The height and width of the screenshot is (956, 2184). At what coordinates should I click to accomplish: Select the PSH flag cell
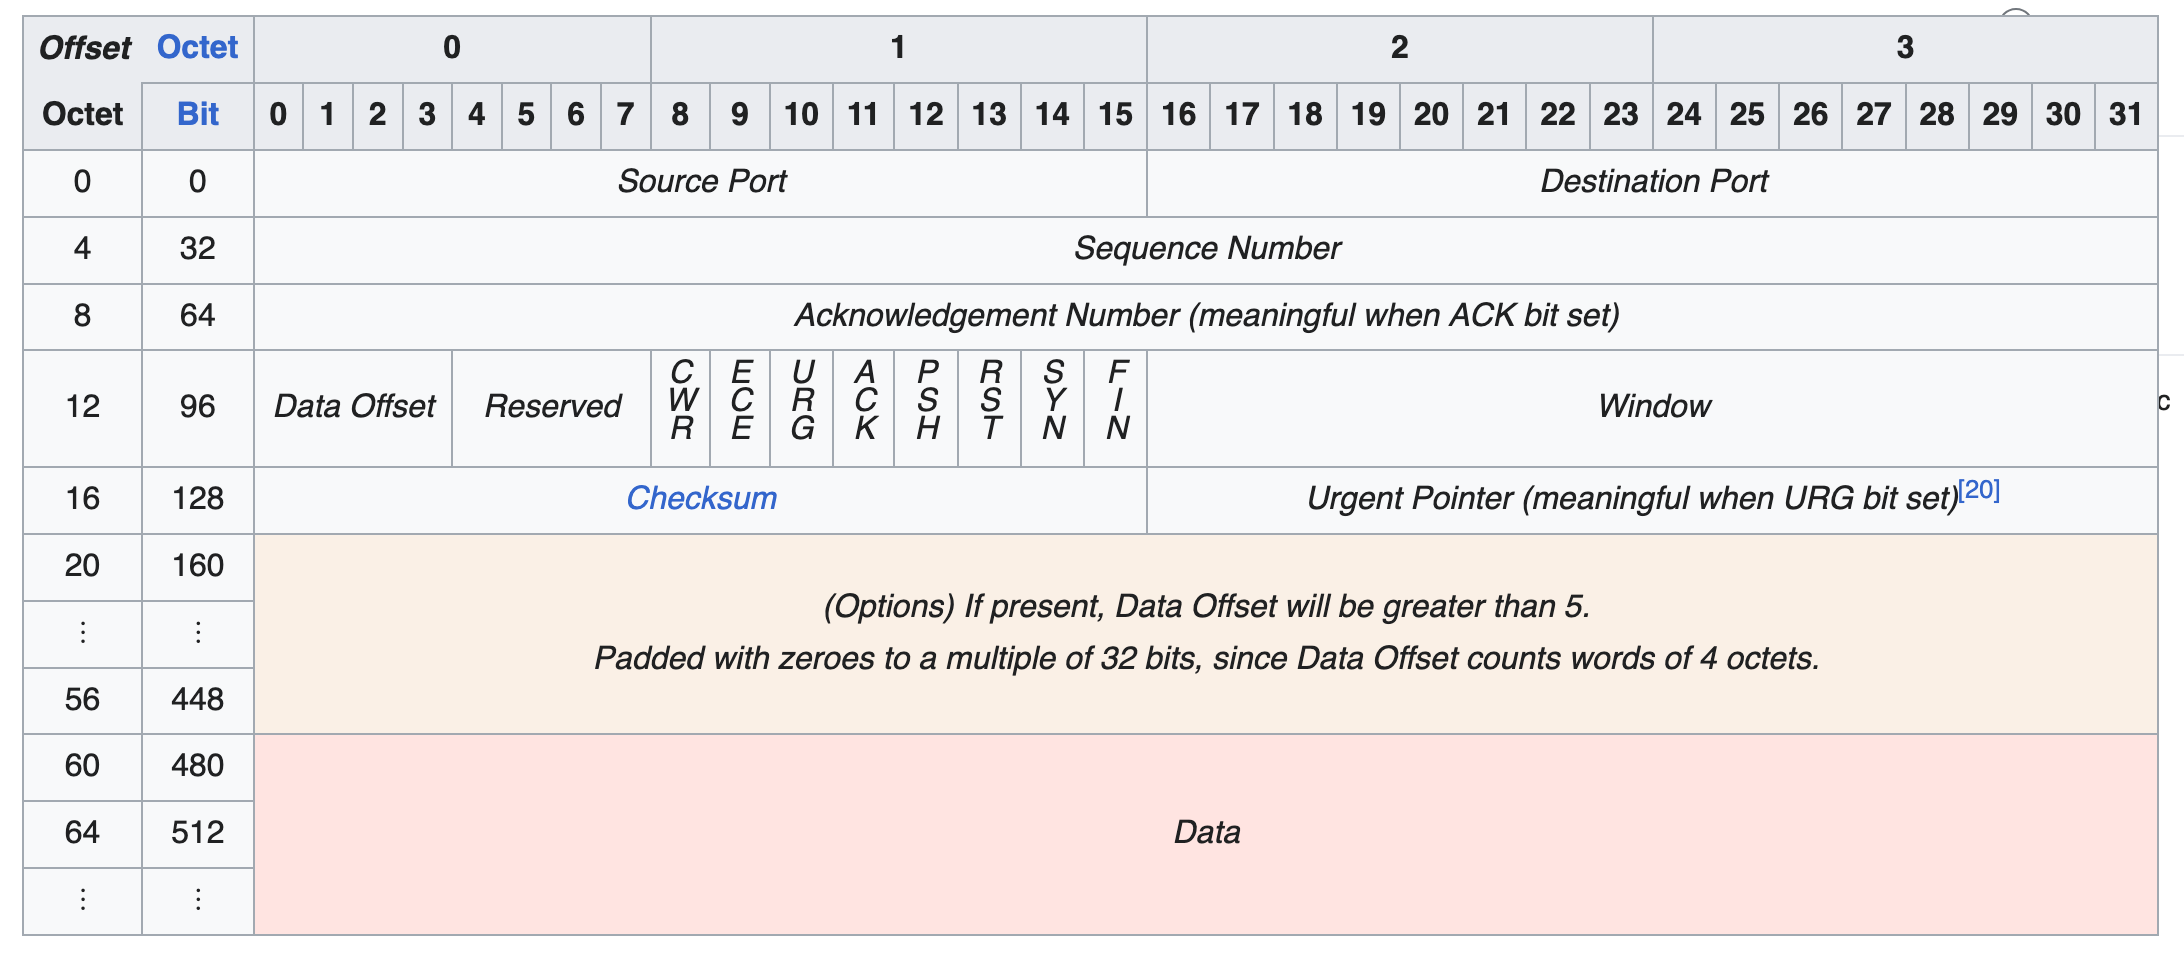coord(926,406)
